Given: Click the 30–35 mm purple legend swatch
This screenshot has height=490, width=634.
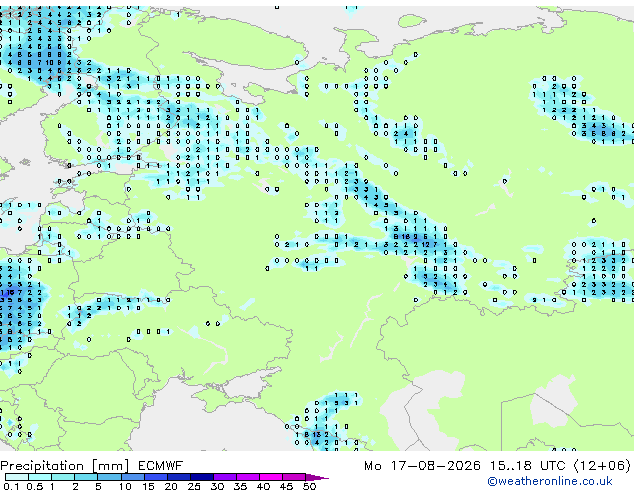Looking at the screenshot, I should pyautogui.click(x=224, y=477).
